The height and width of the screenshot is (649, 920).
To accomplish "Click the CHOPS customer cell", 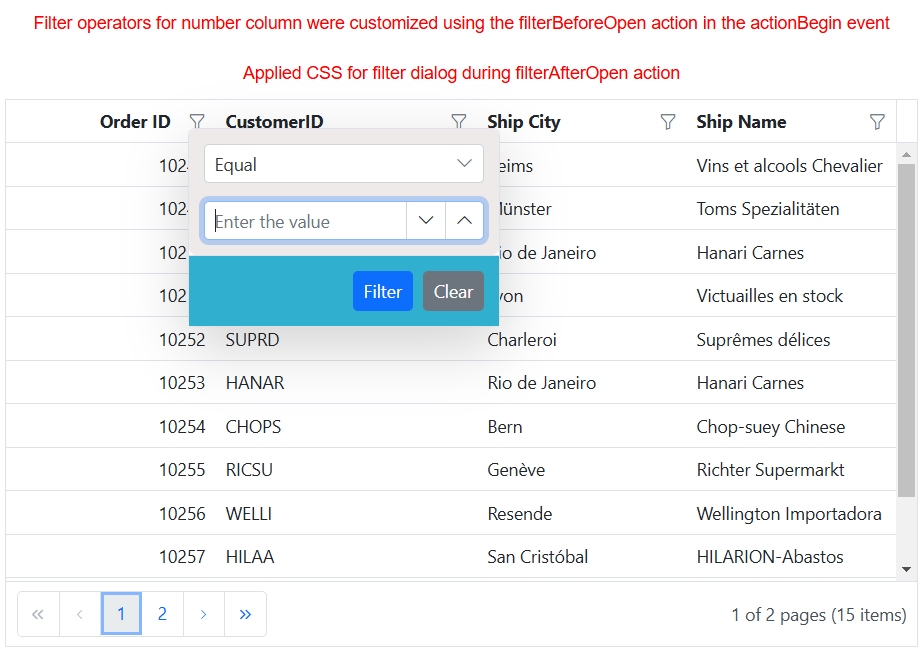I will click(x=254, y=427).
